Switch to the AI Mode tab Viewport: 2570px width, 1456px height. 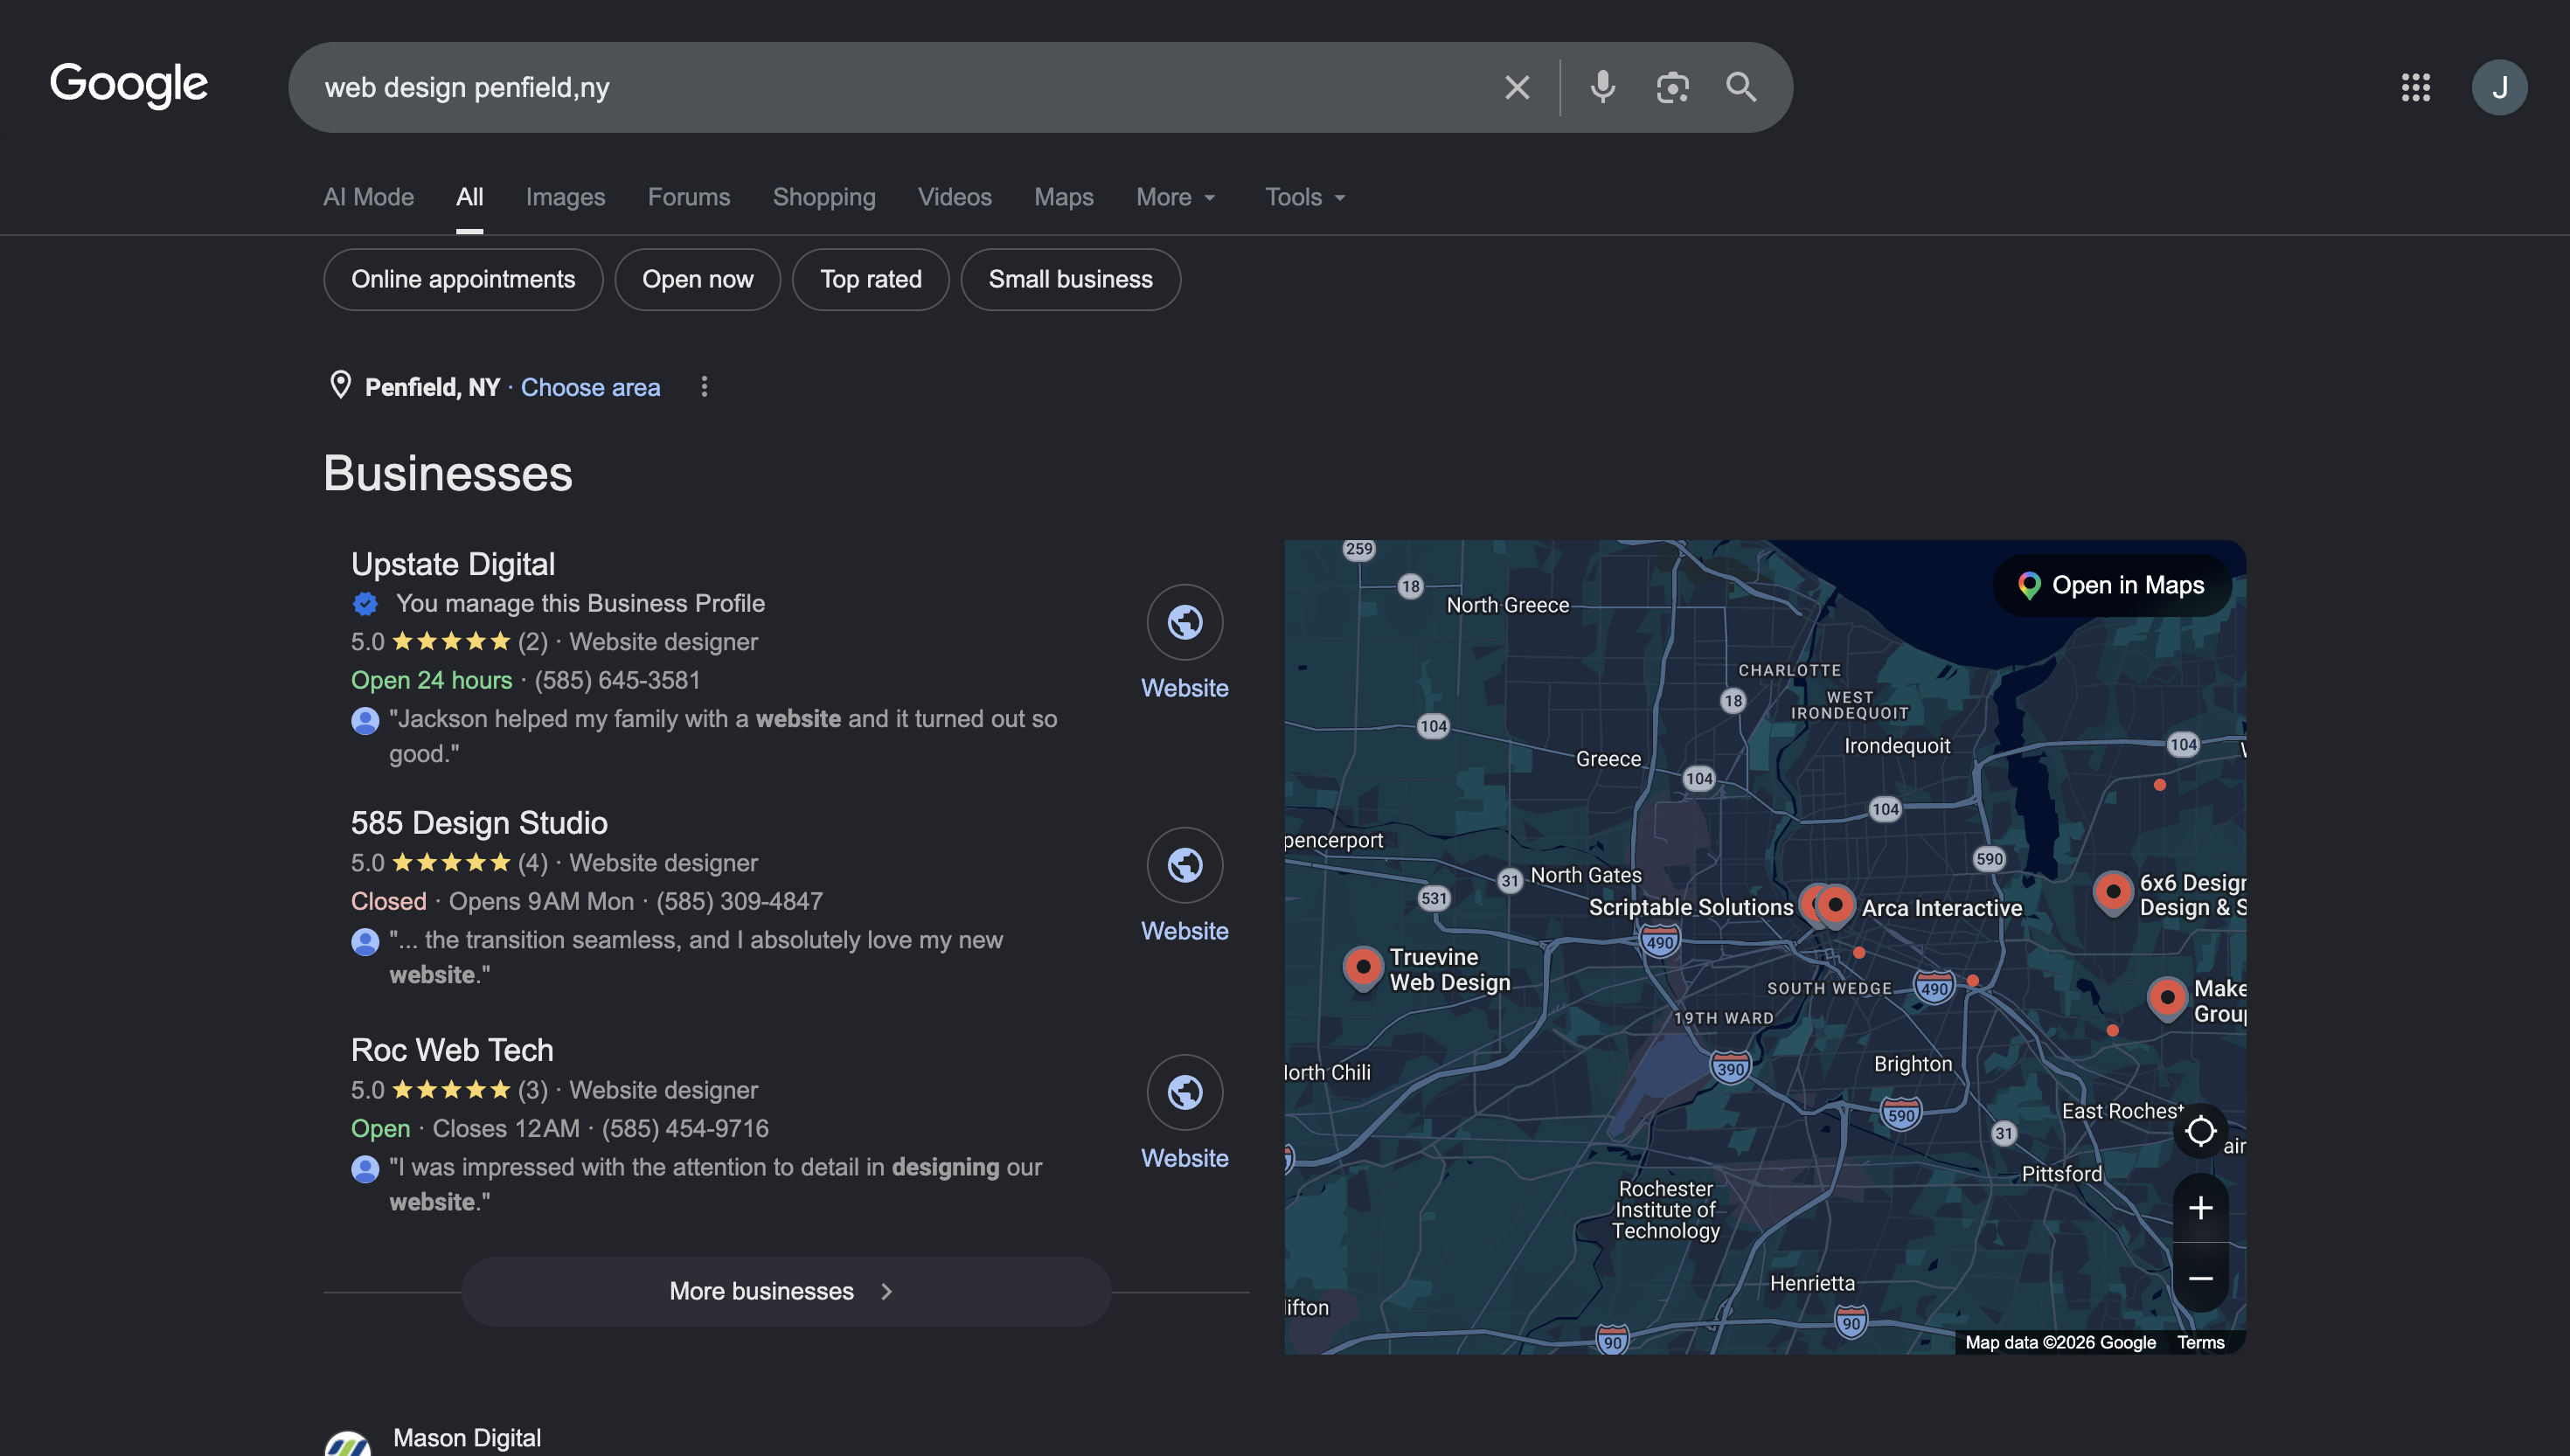368,197
